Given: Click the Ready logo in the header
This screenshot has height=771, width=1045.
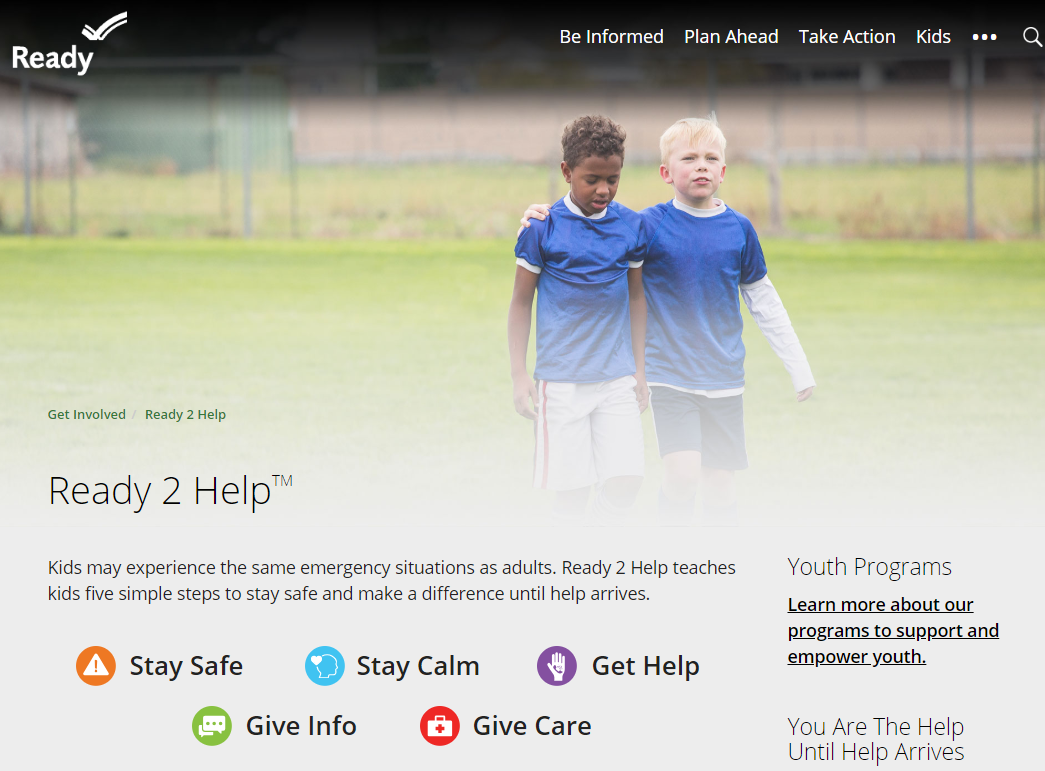Looking at the screenshot, I should click(69, 43).
